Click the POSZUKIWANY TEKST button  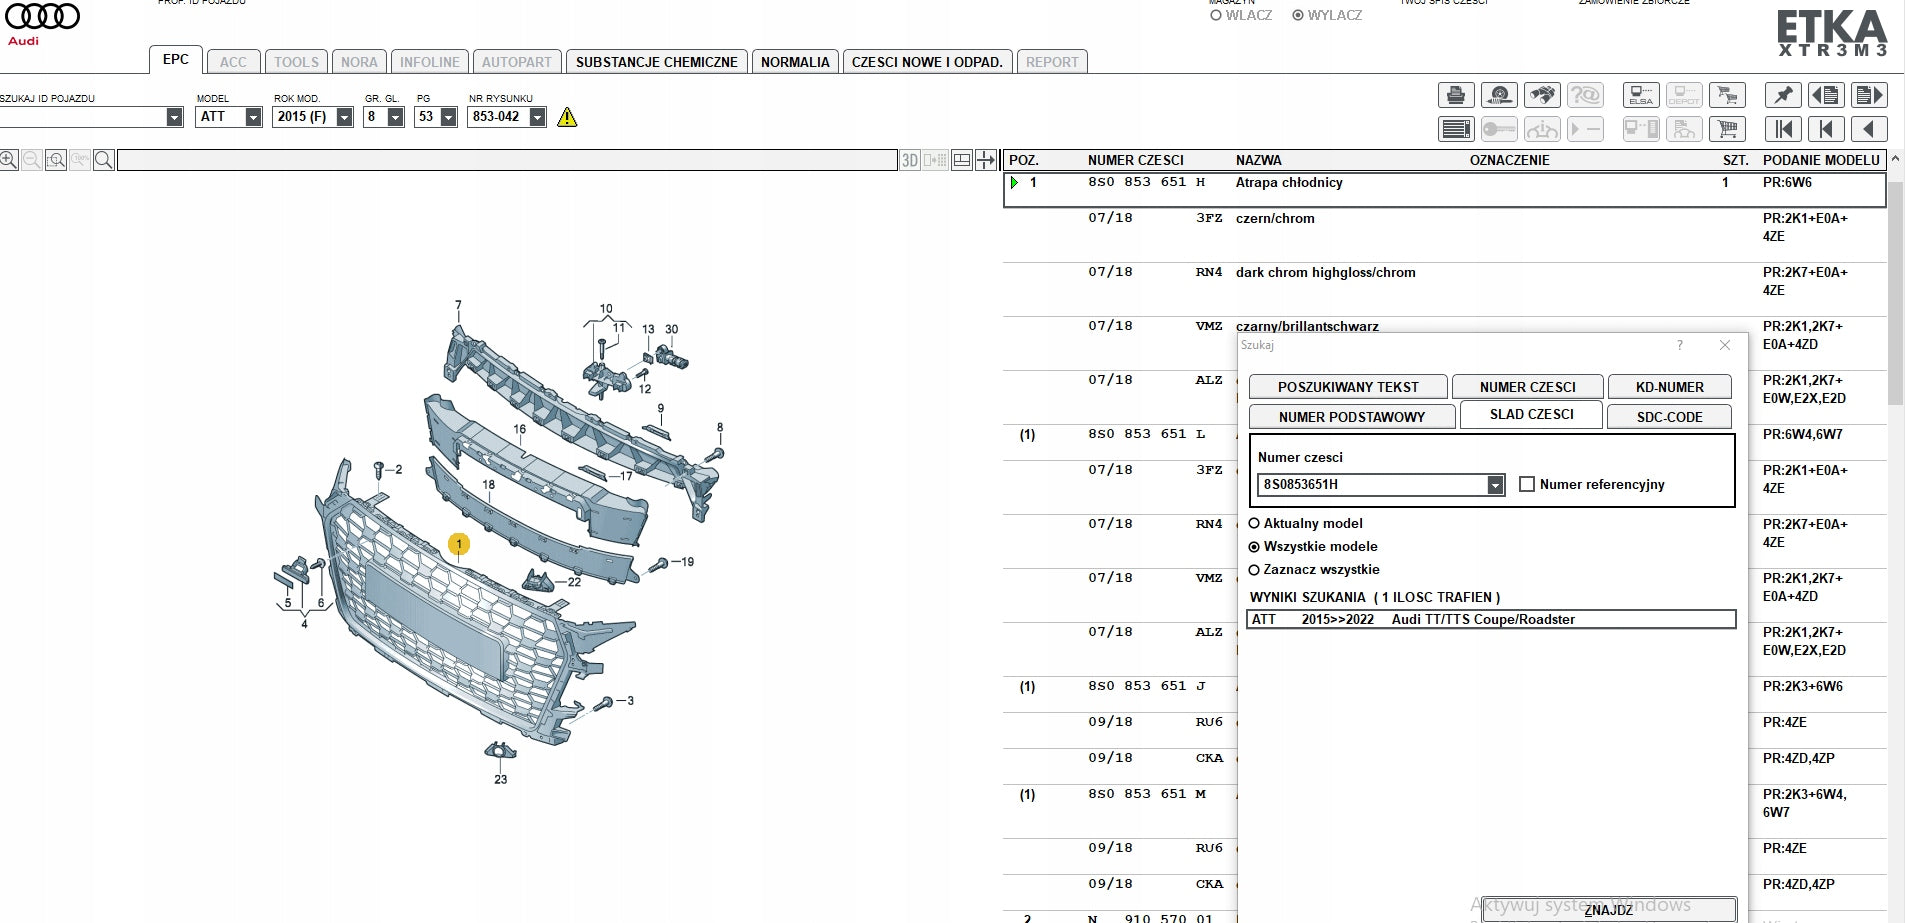coord(1348,387)
